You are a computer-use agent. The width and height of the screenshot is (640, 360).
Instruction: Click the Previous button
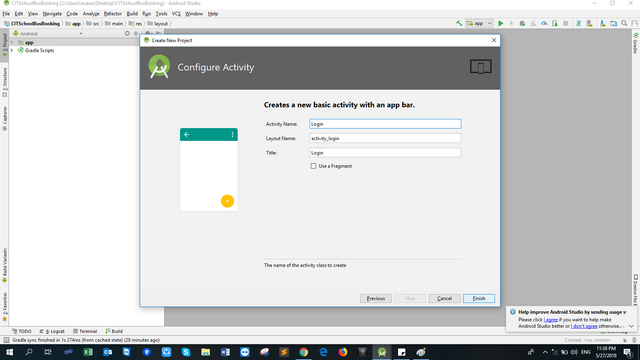(376, 298)
